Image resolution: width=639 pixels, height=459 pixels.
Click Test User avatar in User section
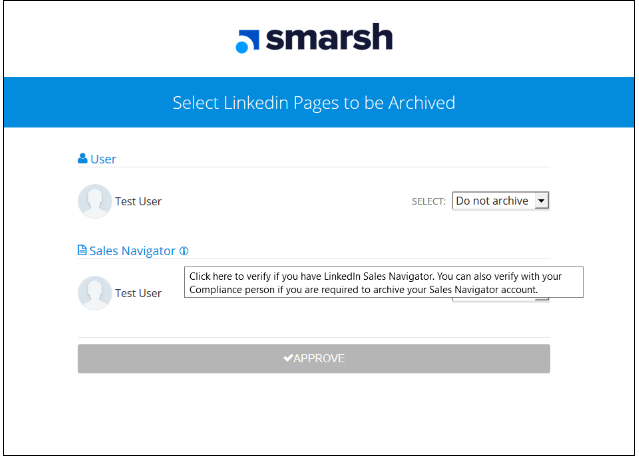(95, 201)
